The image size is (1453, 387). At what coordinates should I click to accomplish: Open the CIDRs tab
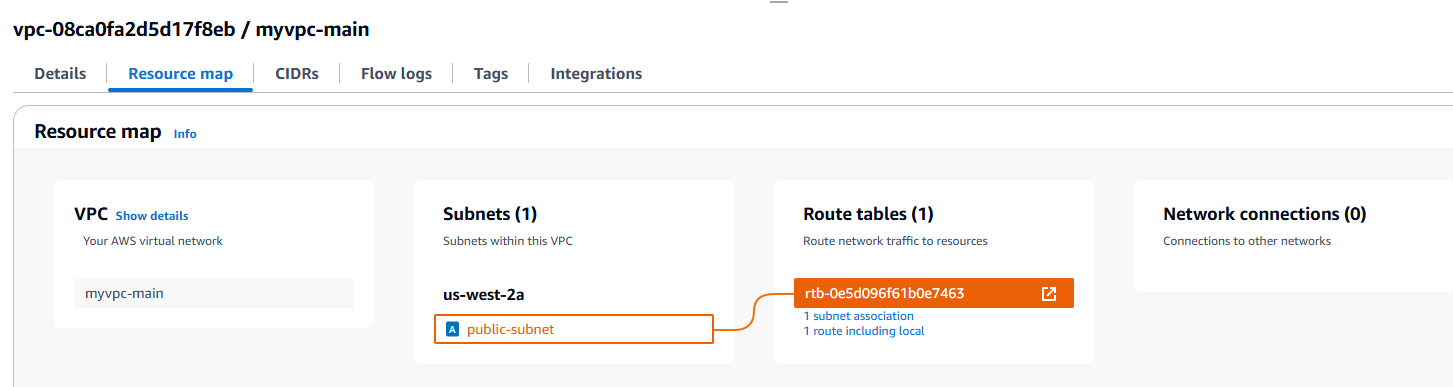click(297, 73)
